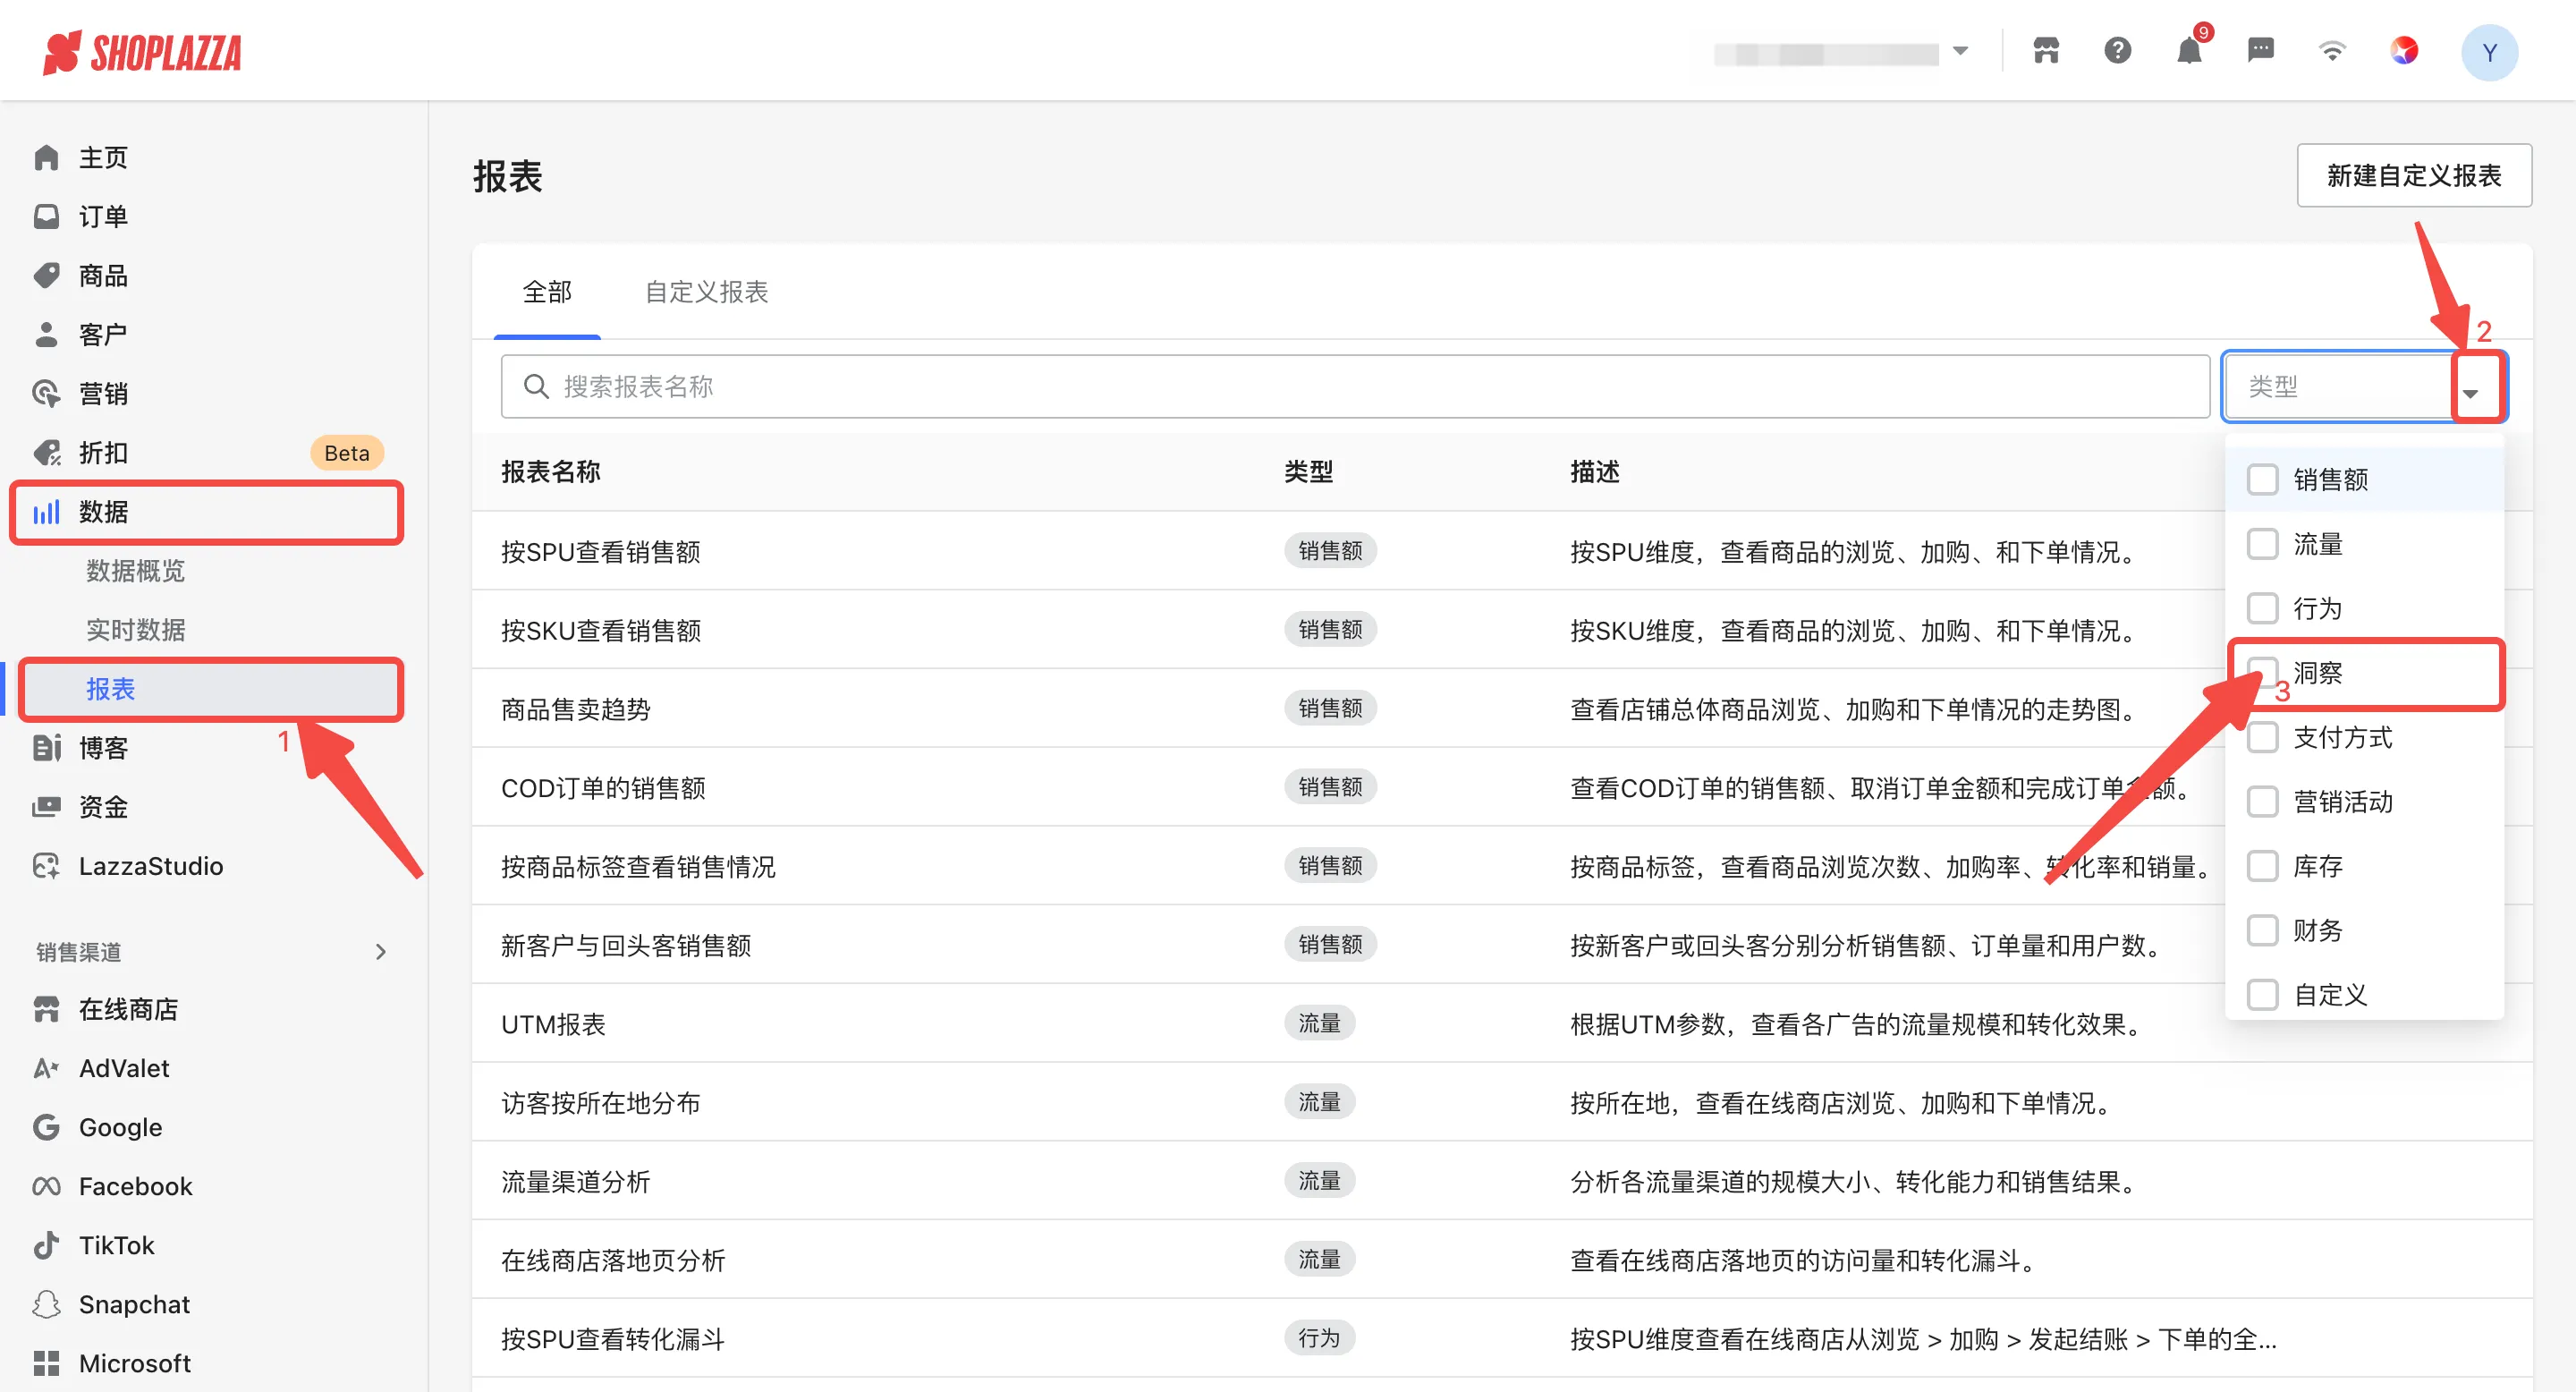Check the 流量 filter checkbox
The height and width of the screenshot is (1392, 2576).
pyautogui.click(x=2262, y=545)
